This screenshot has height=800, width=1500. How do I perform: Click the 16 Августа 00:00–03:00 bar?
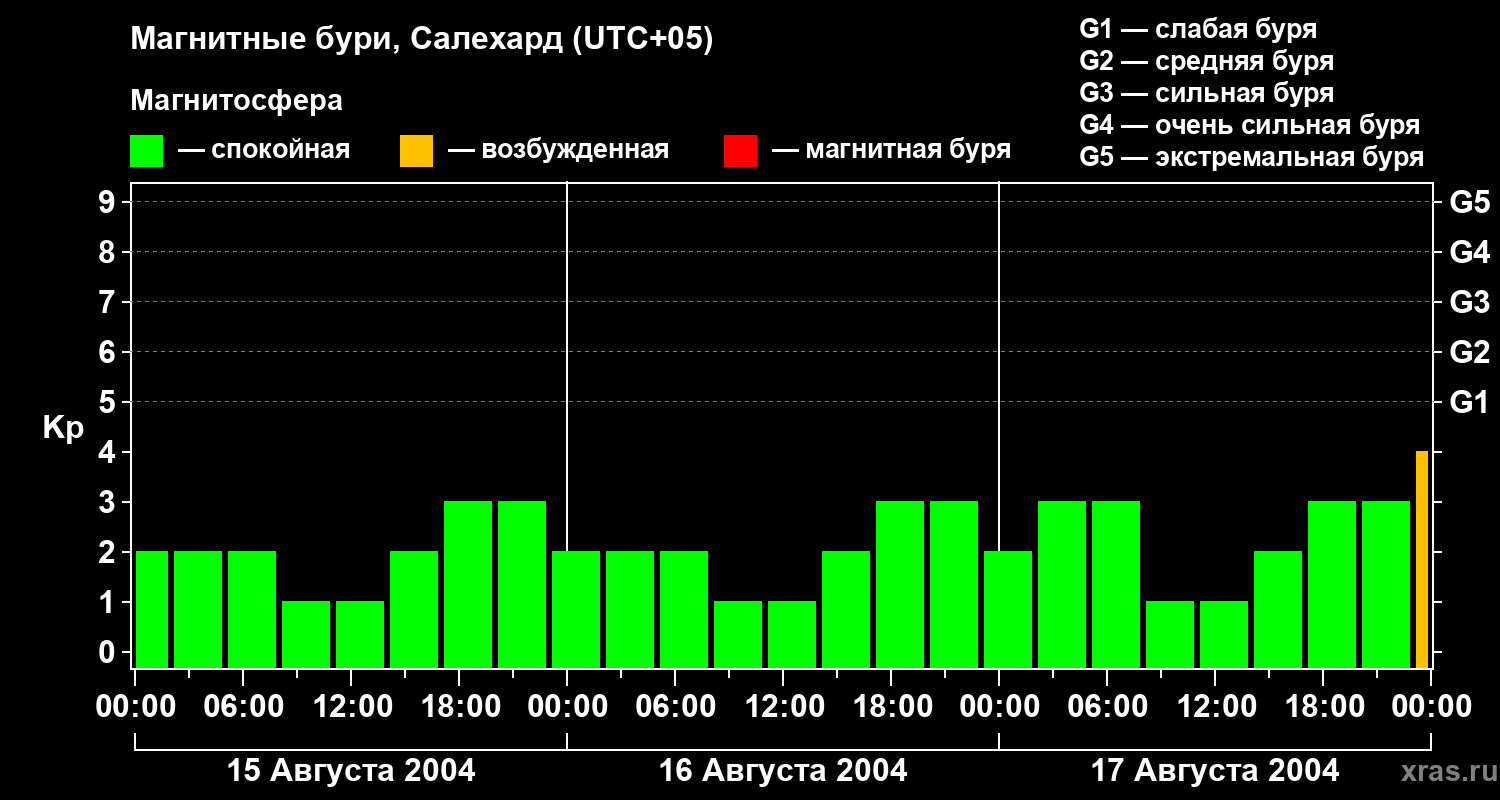576,609
